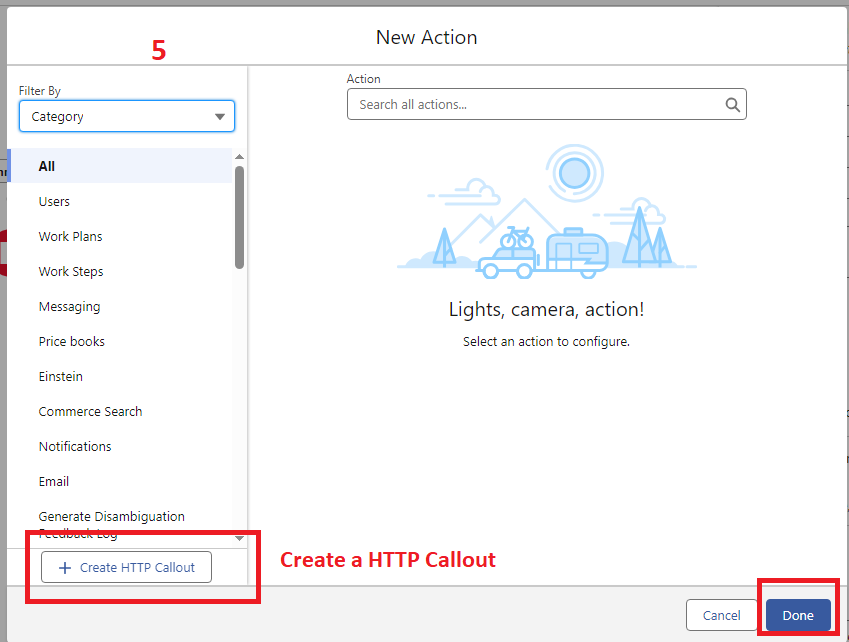This screenshot has width=849, height=642.
Task: Click the Search all actions field
Action: coord(535,105)
